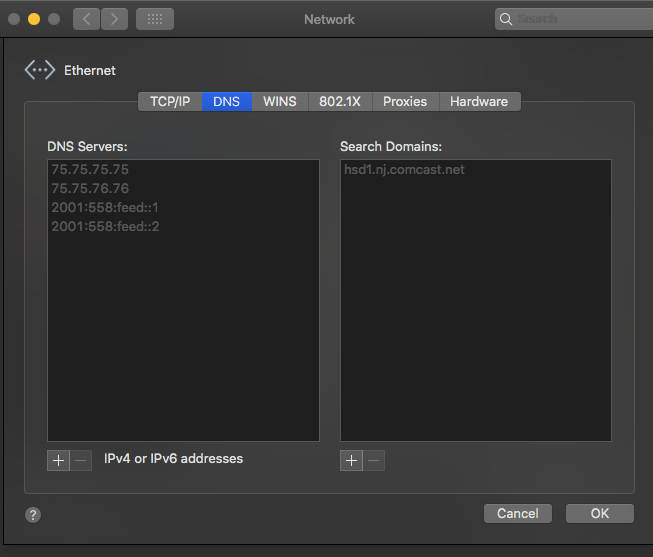This screenshot has height=557, width=653.
Task: Select DNS server 2001:558:feed::1
Action: pos(183,207)
